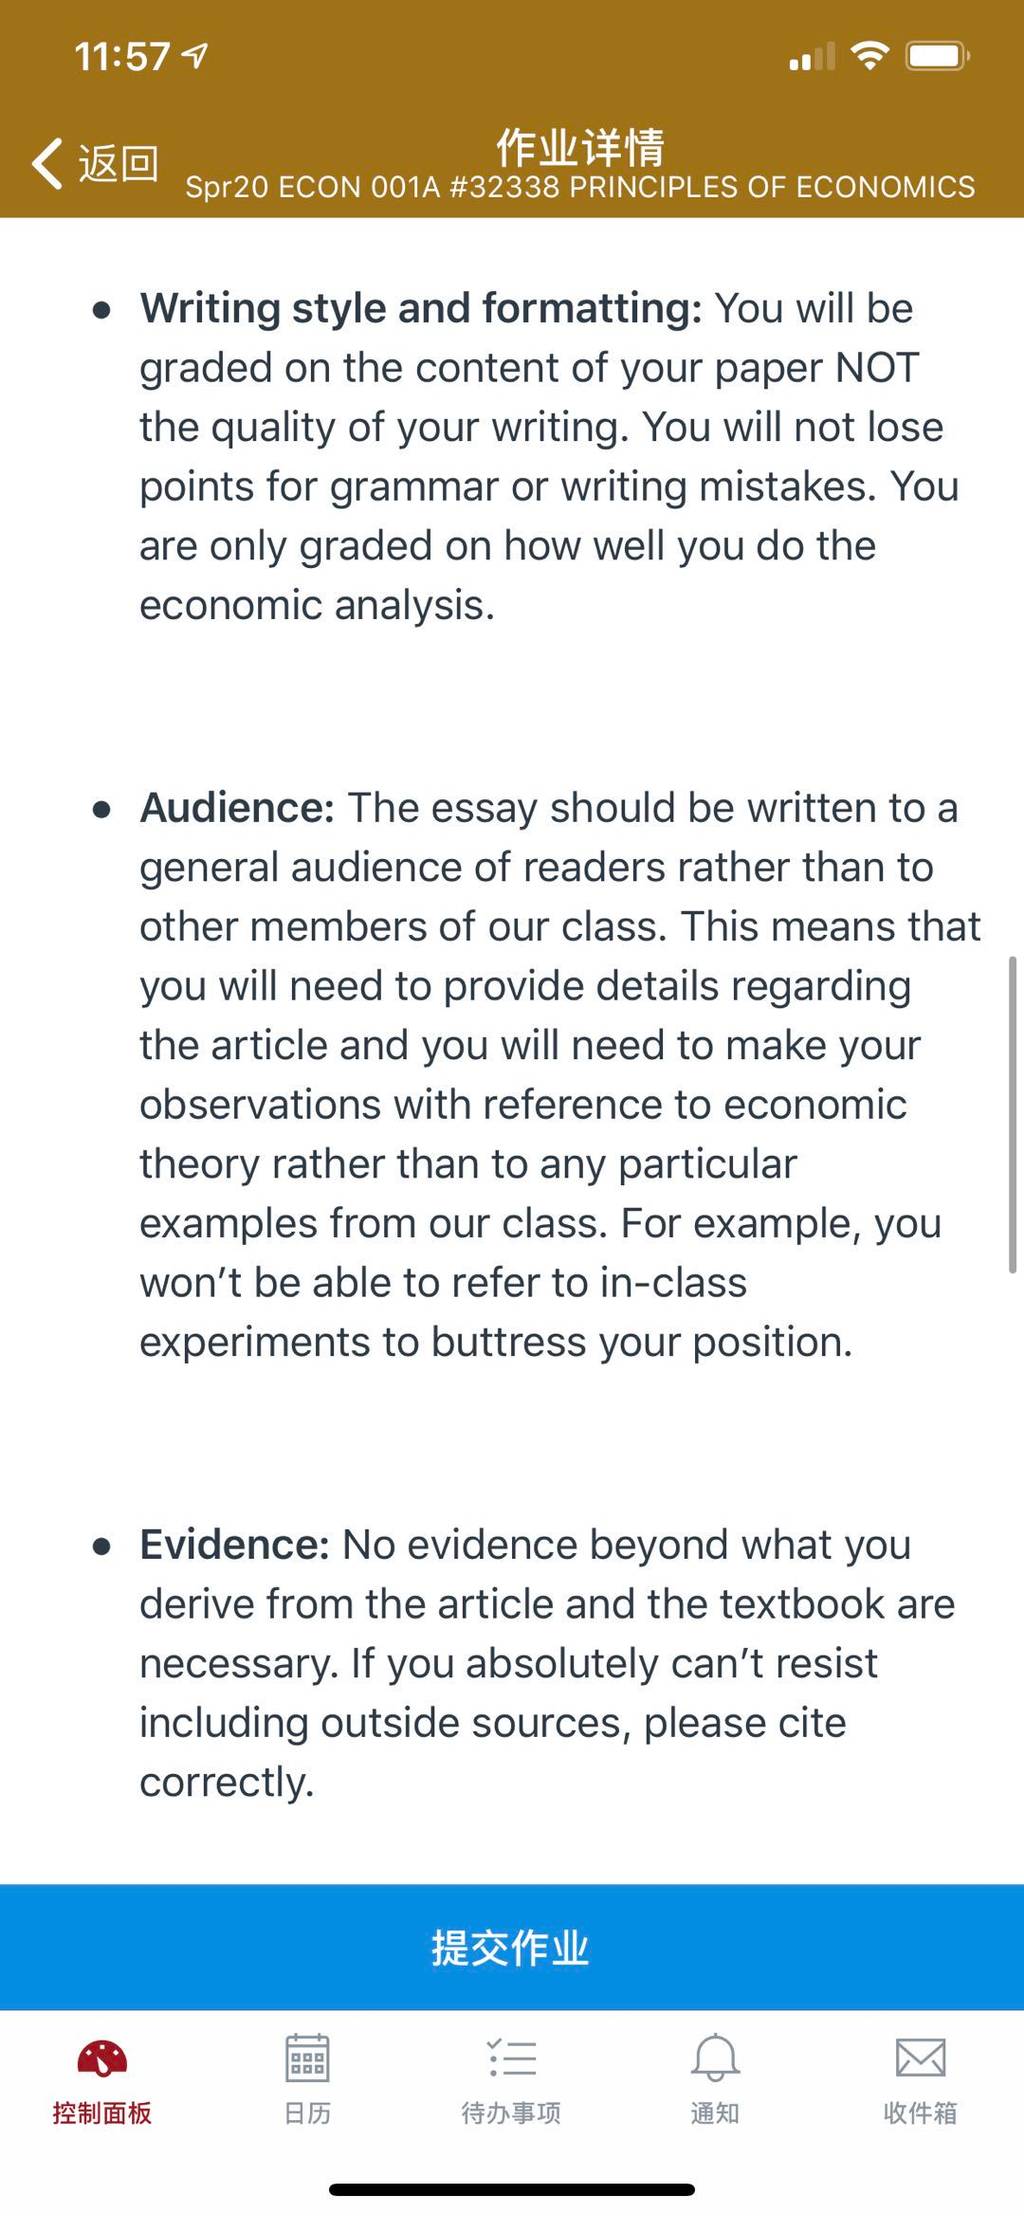Tap the 收件箱 envelope icon
The height and width of the screenshot is (2216, 1024).
[x=920, y=2058]
